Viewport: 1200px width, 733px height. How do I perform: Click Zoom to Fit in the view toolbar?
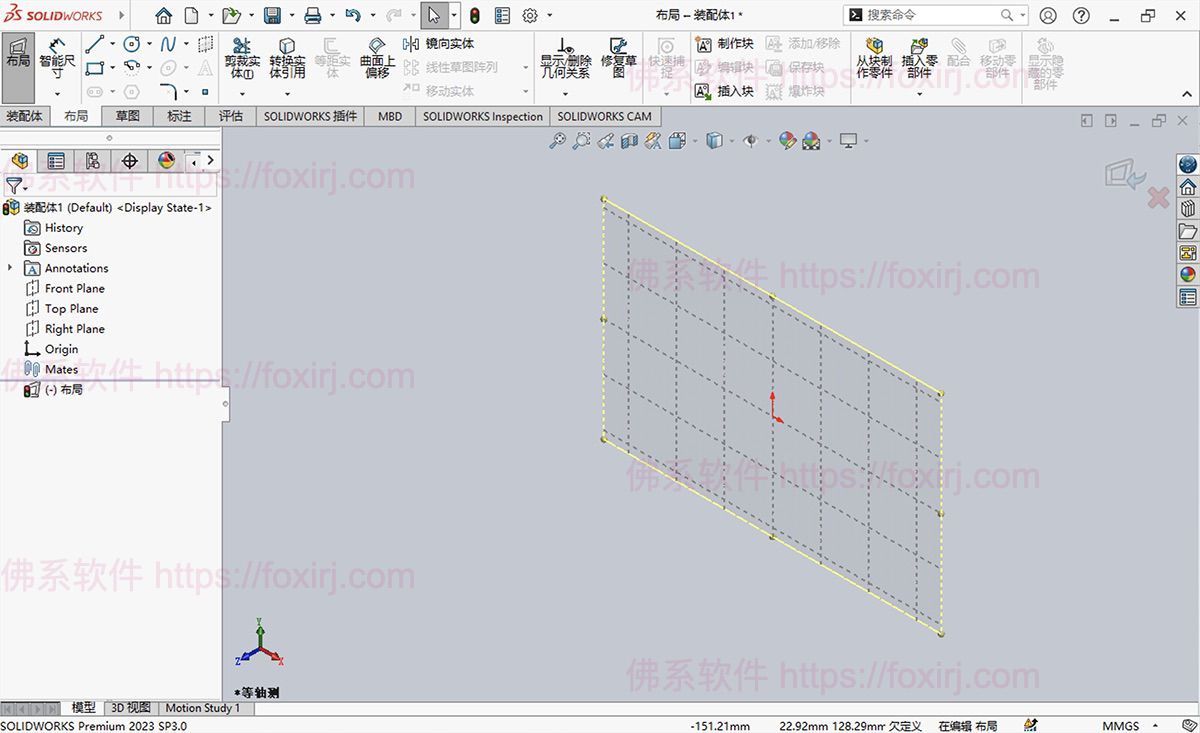click(558, 141)
